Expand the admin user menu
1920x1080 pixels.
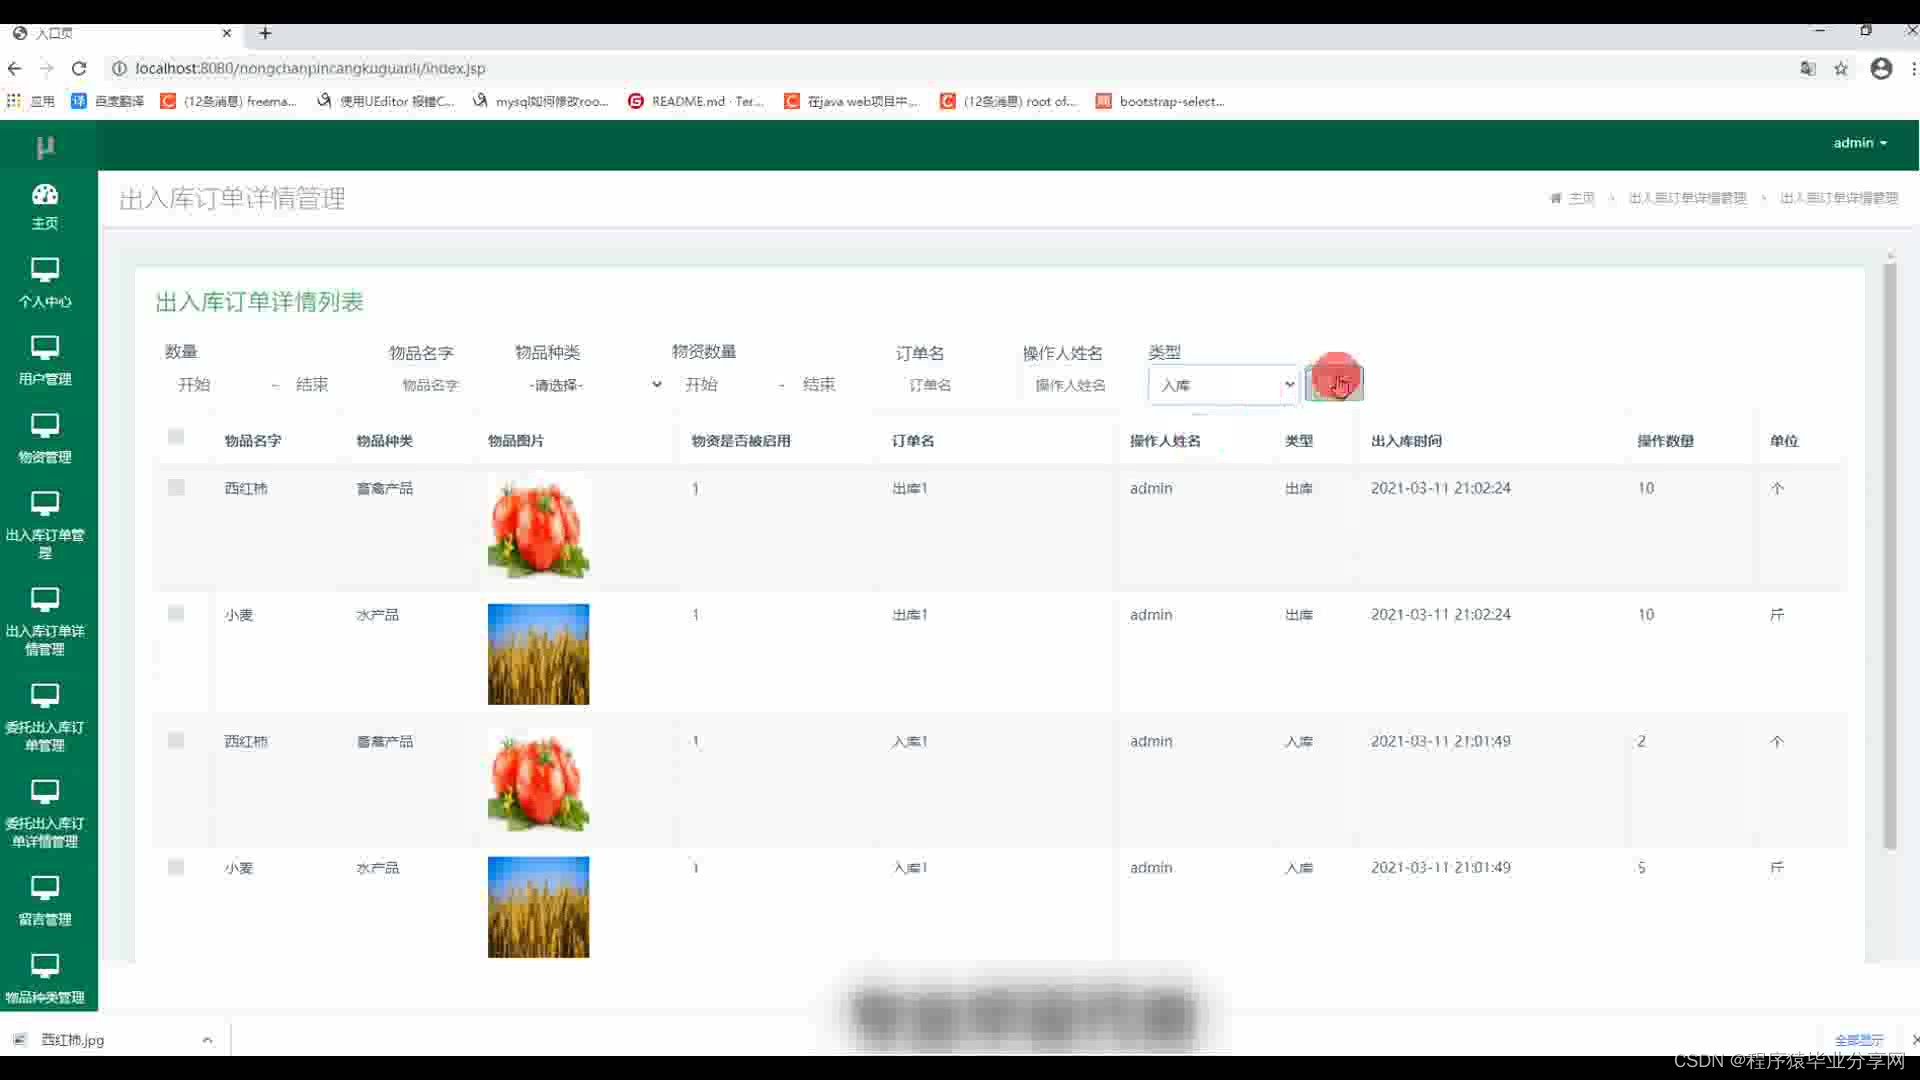click(x=1859, y=143)
